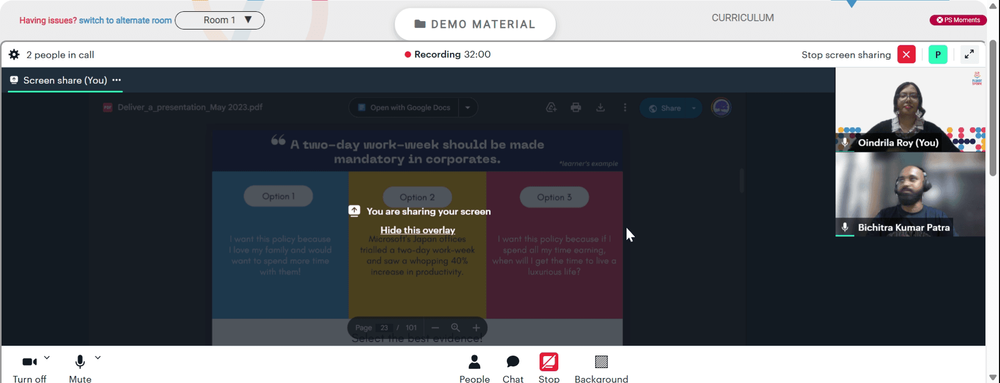Open the Demo Material folder
Image resolution: width=1000 pixels, height=383 pixels.
click(x=475, y=24)
